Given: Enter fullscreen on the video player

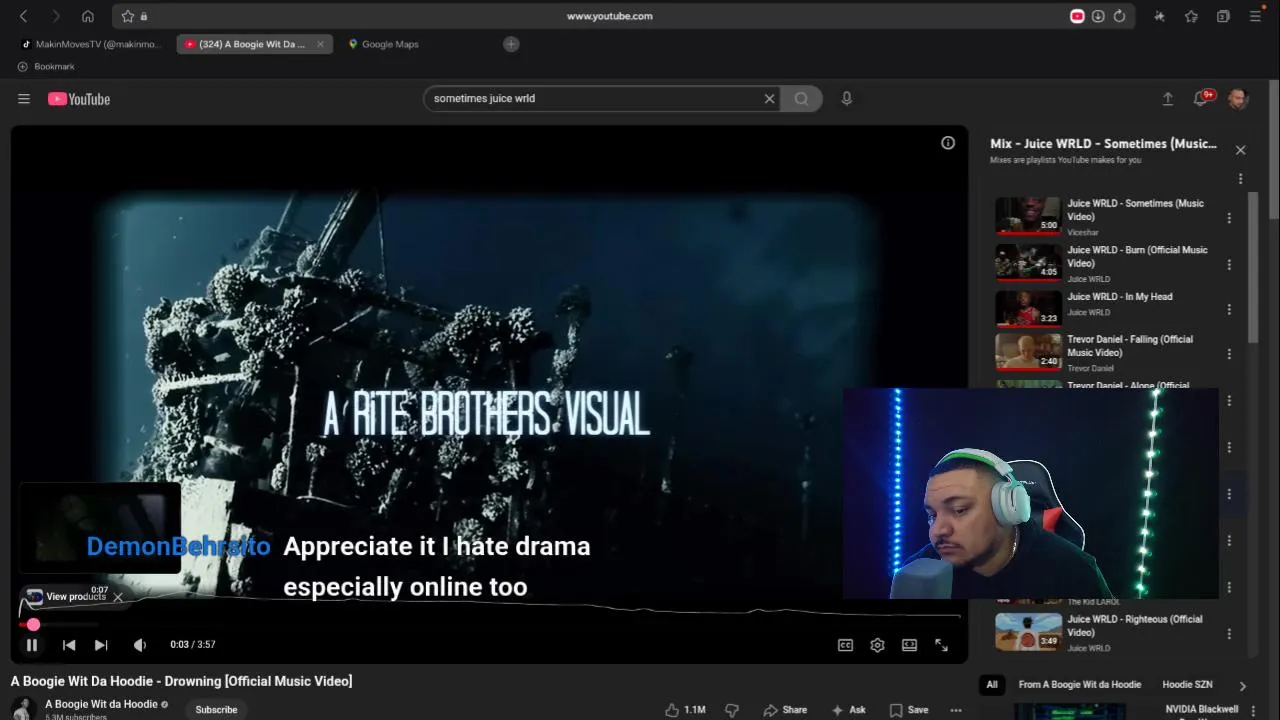Looking at the screenshot, I should 941,645.
